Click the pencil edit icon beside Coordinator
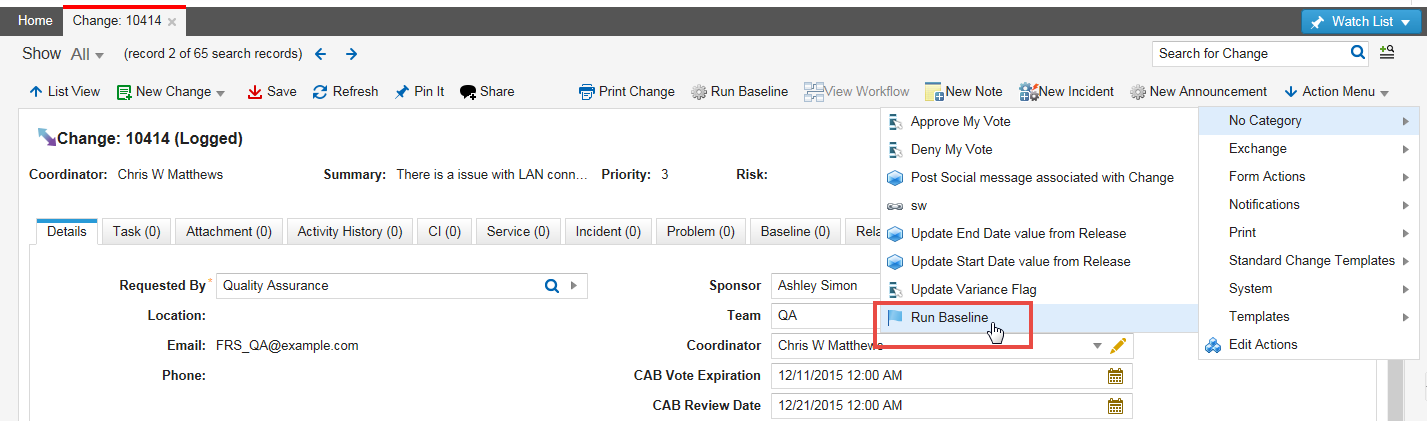 click(1118, 346)
